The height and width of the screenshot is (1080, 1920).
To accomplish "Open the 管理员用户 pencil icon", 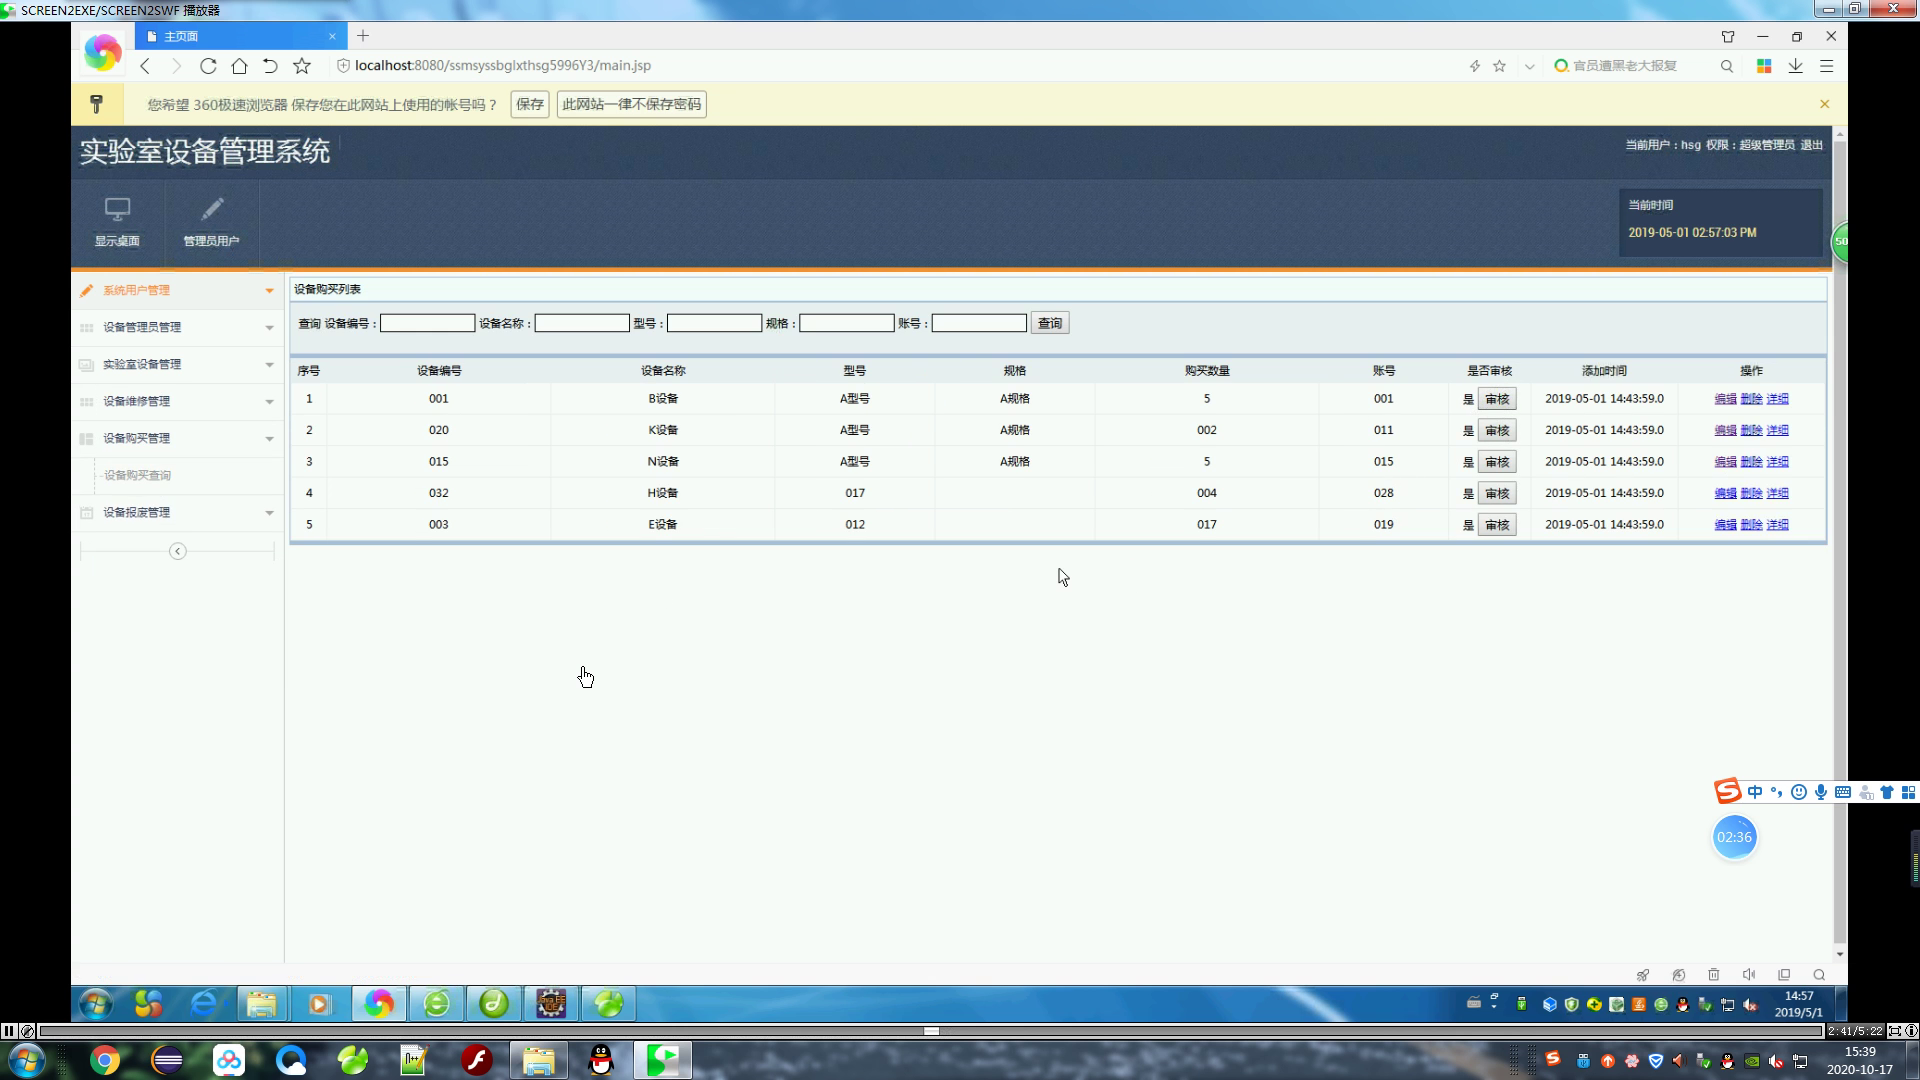I will pyautogui.click(x=211, y=209).
